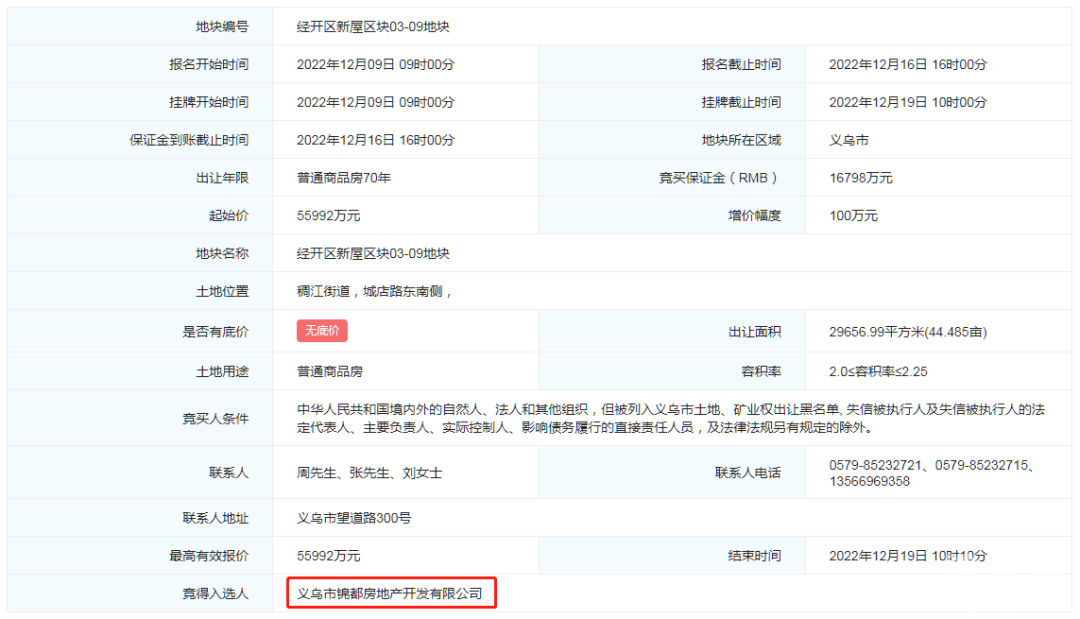This screenshot has width=1080, height=619.
Task: Select the 报名截止时间 date value
Action: click(x=907, y=64)
